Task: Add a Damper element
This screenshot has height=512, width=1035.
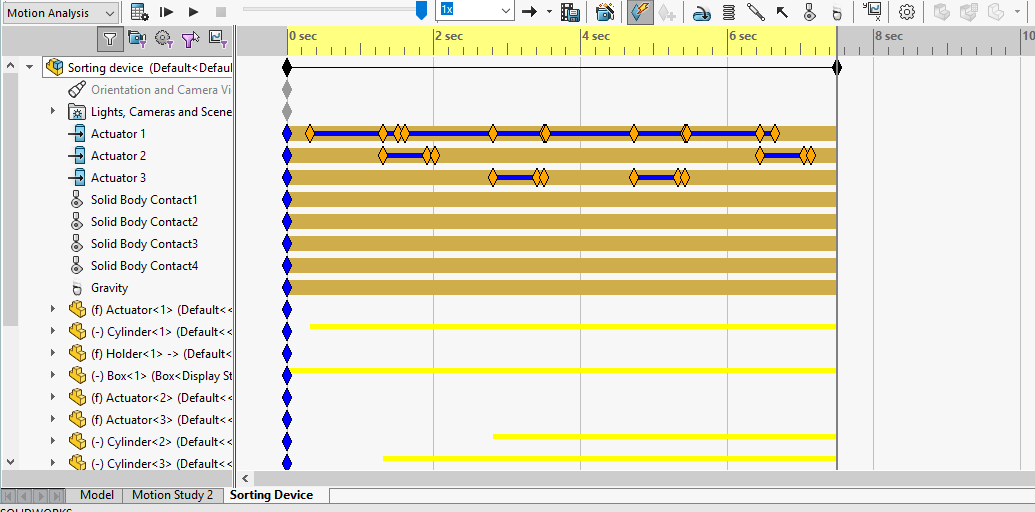Action: [756, 11]
